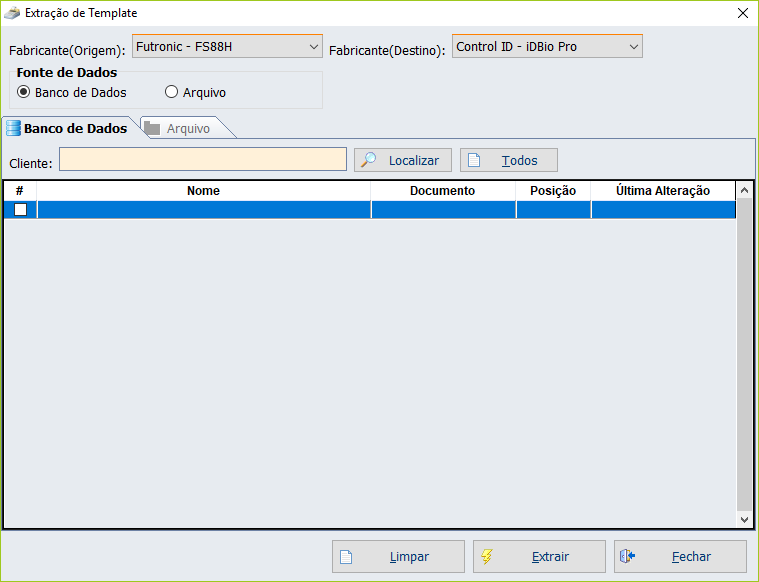The width and height of the screenshot is (759, 582).
Task: Select the Arquivo radio button
Action: [172, 92]
